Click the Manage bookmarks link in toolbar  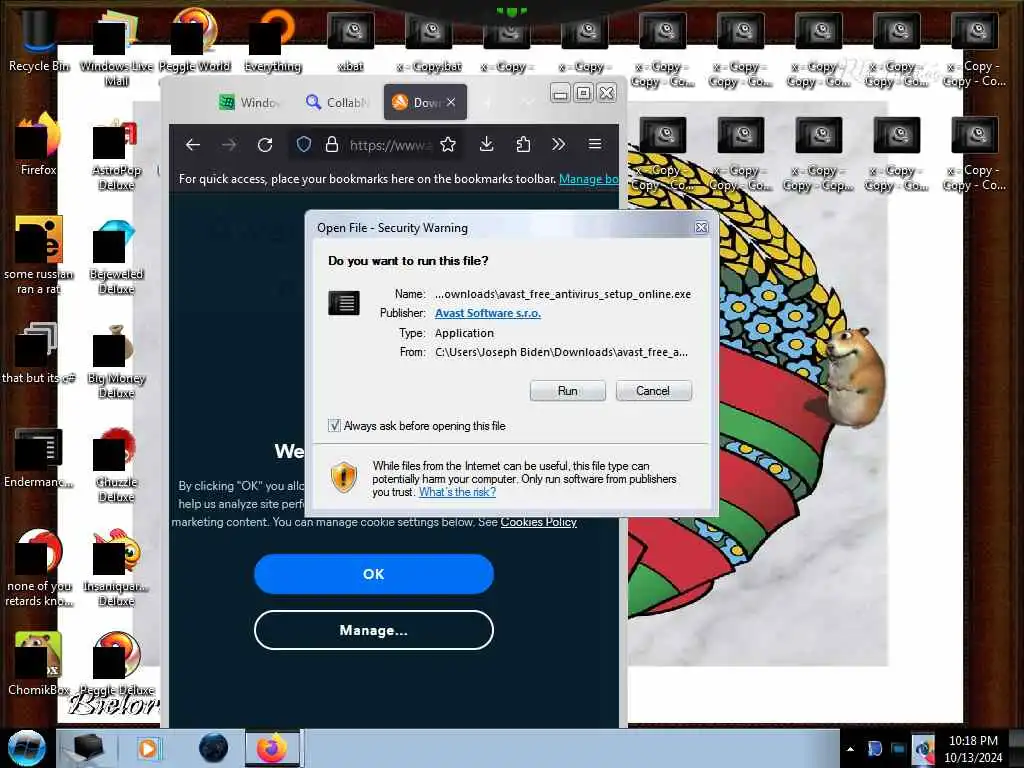click(x=588, y=179)
